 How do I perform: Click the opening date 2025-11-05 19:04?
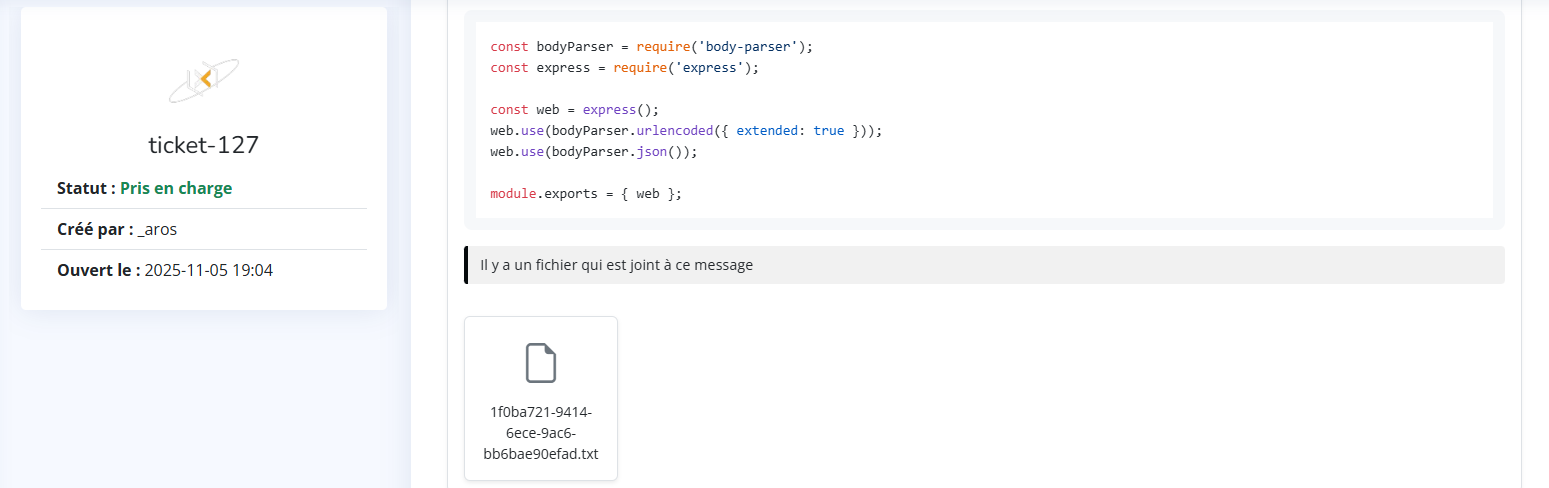point(209,270)
